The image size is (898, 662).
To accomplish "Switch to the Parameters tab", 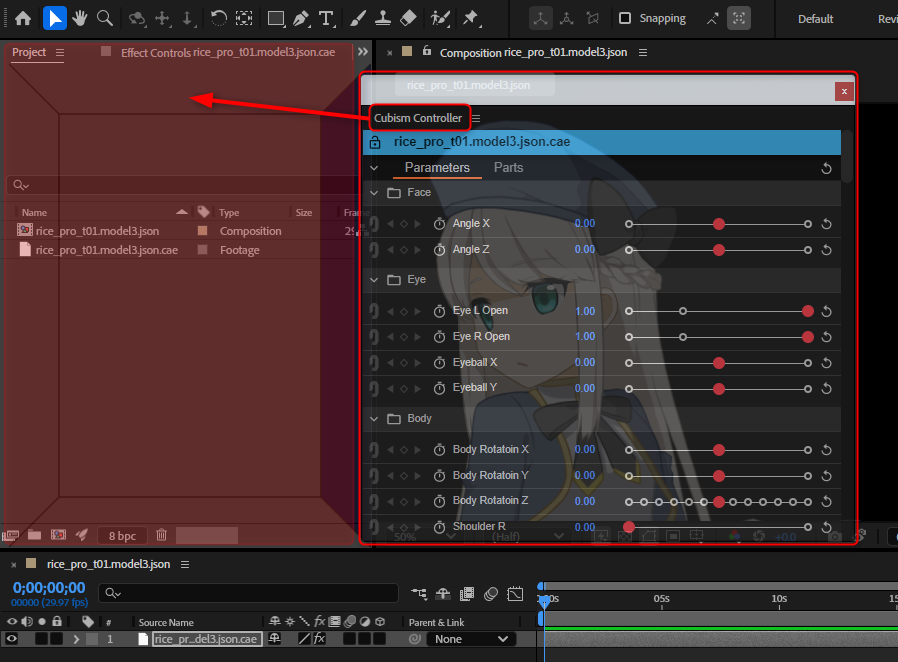I will coord(437,168).
